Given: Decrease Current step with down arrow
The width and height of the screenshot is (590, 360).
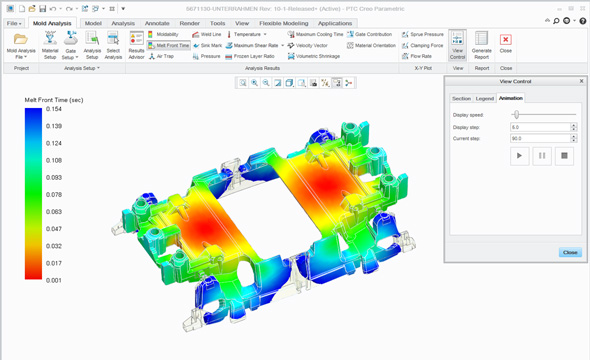Looking at the screenshot, I should pos(573,141).
